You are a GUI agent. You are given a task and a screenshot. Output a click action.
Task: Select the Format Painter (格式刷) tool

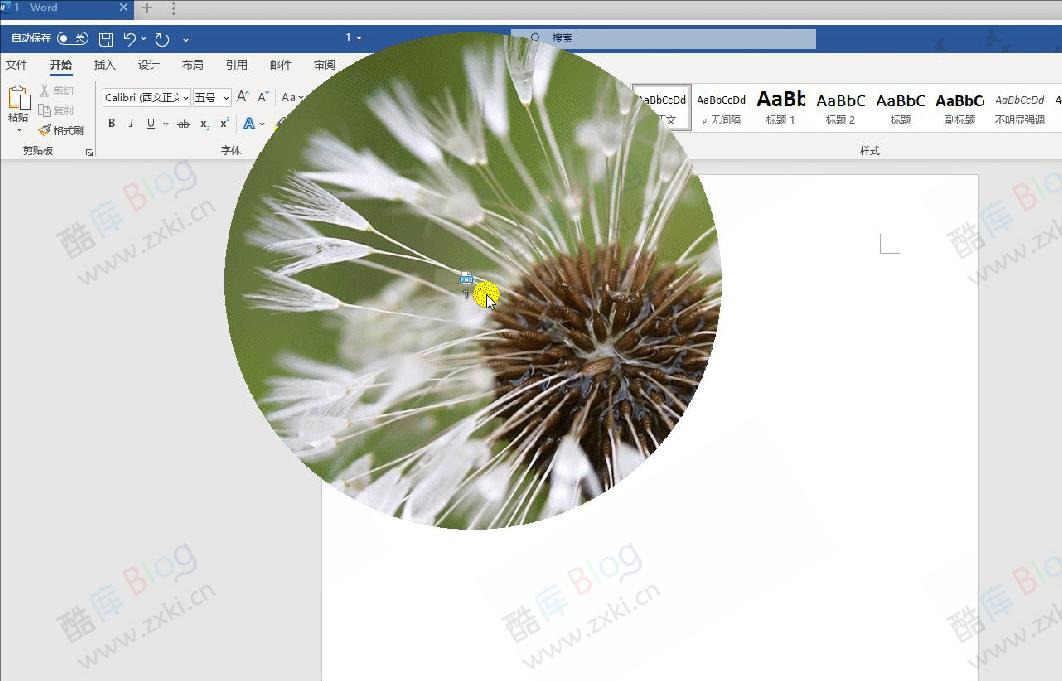[x=61, y=130]
